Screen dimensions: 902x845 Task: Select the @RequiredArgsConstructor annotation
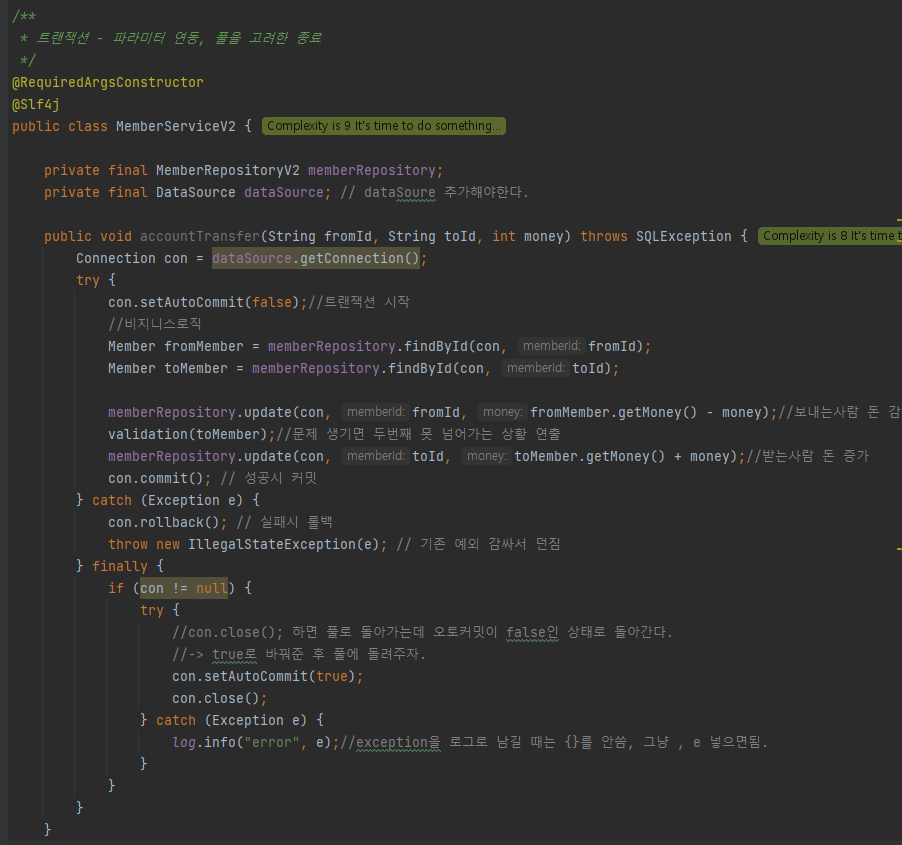click(108, 82)
